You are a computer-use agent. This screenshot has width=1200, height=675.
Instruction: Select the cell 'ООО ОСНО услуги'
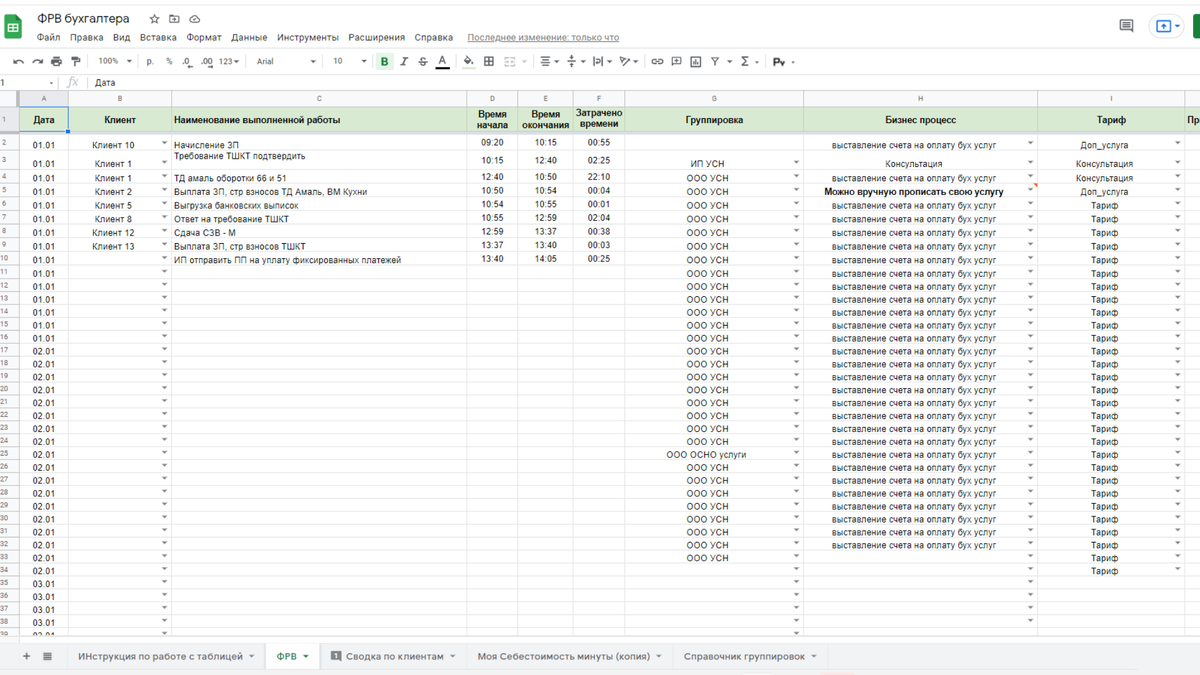[x=714, y=455]
